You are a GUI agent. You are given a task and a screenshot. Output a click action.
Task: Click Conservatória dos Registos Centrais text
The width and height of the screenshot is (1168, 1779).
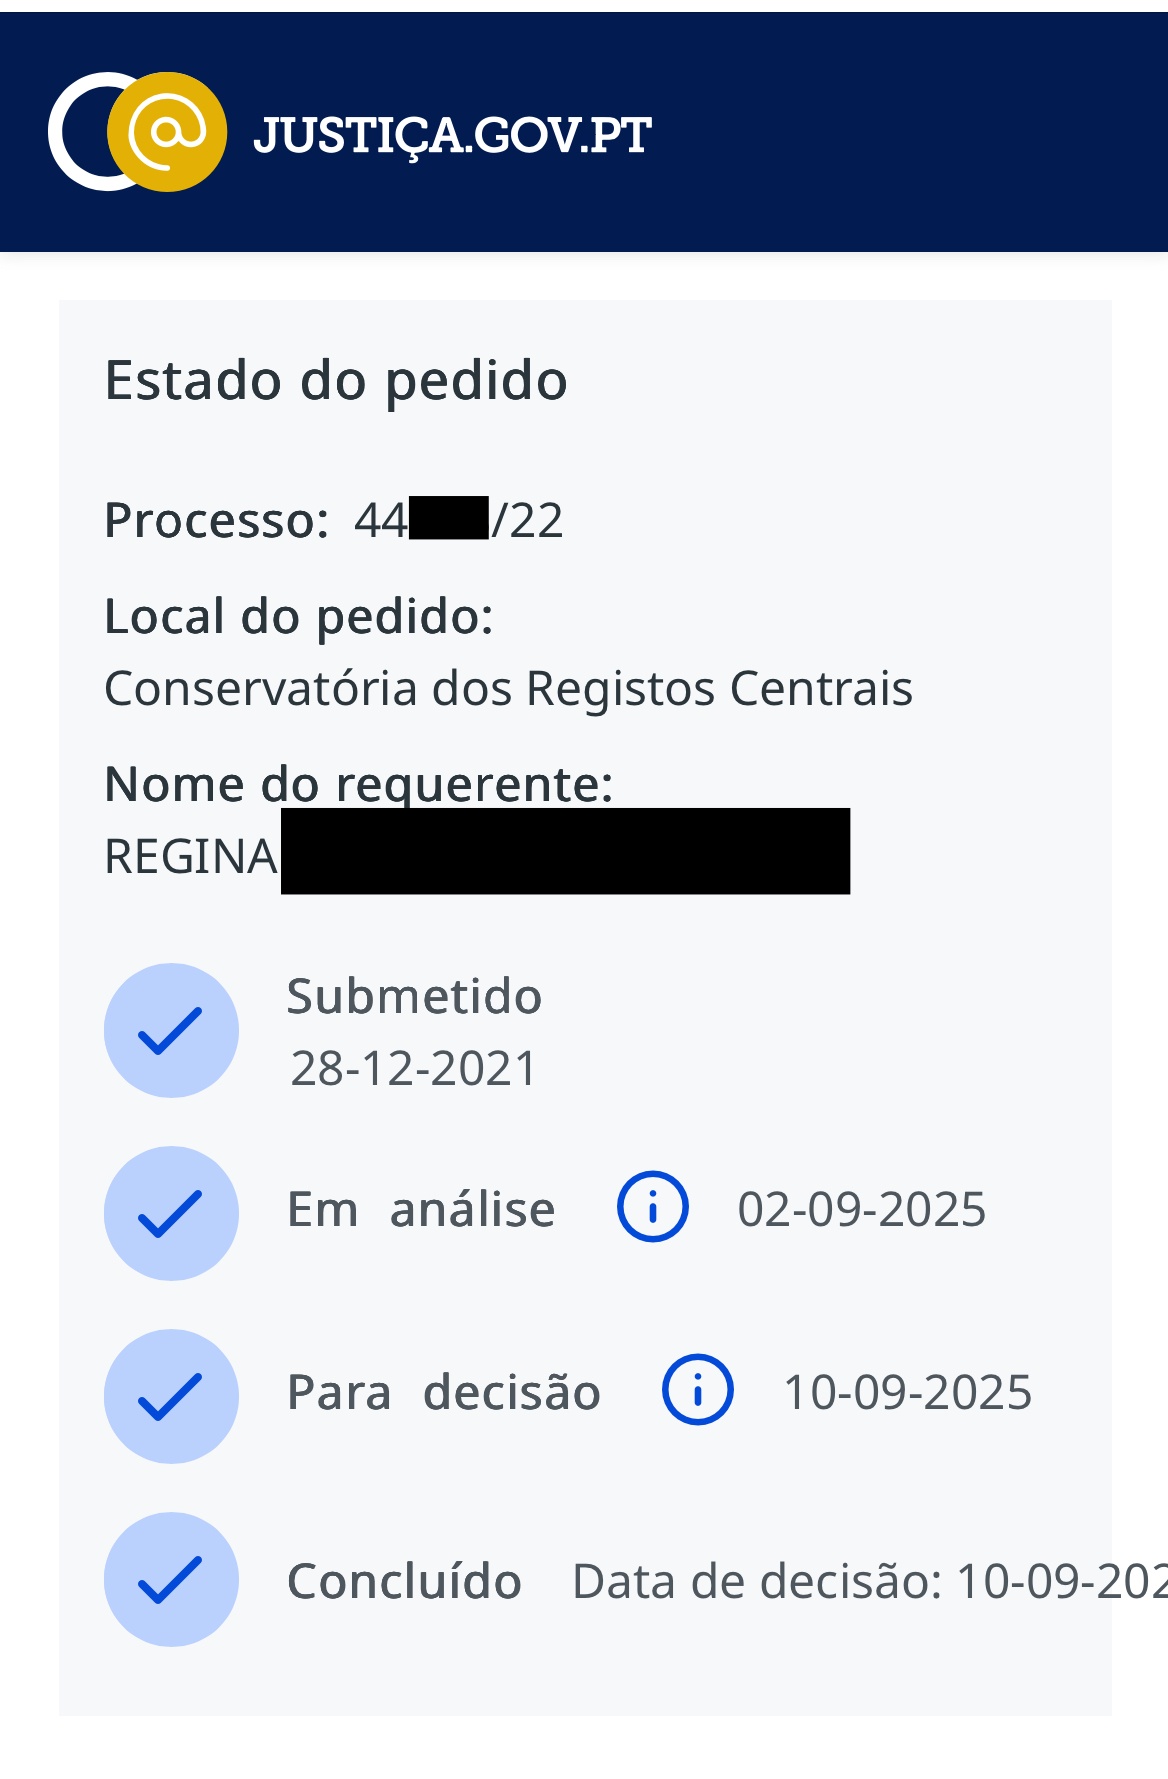508,689
